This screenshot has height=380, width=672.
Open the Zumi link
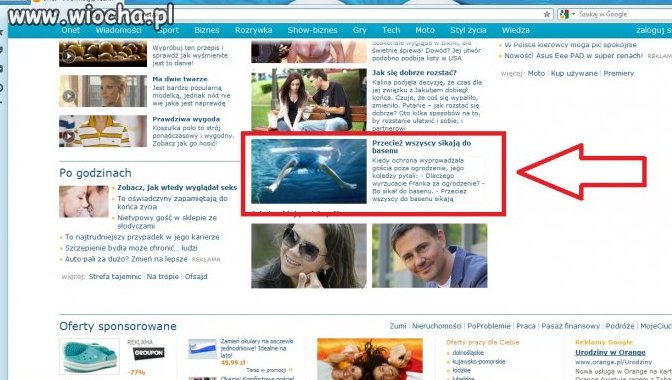coord(398,326)
